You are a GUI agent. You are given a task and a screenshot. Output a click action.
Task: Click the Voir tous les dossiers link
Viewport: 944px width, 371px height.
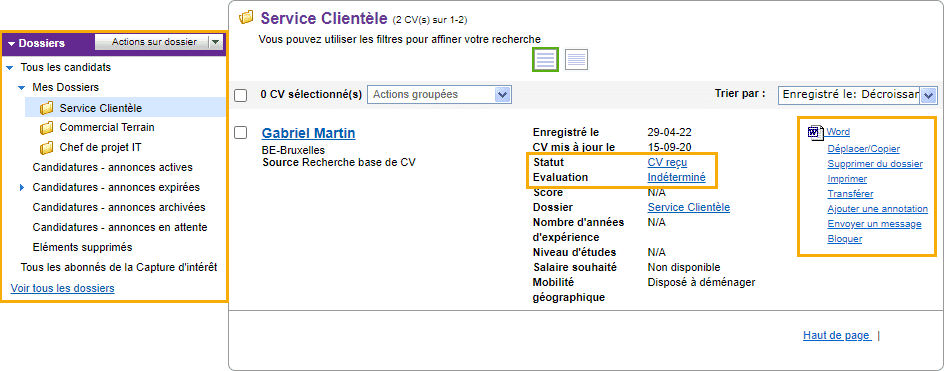point(63,288)
